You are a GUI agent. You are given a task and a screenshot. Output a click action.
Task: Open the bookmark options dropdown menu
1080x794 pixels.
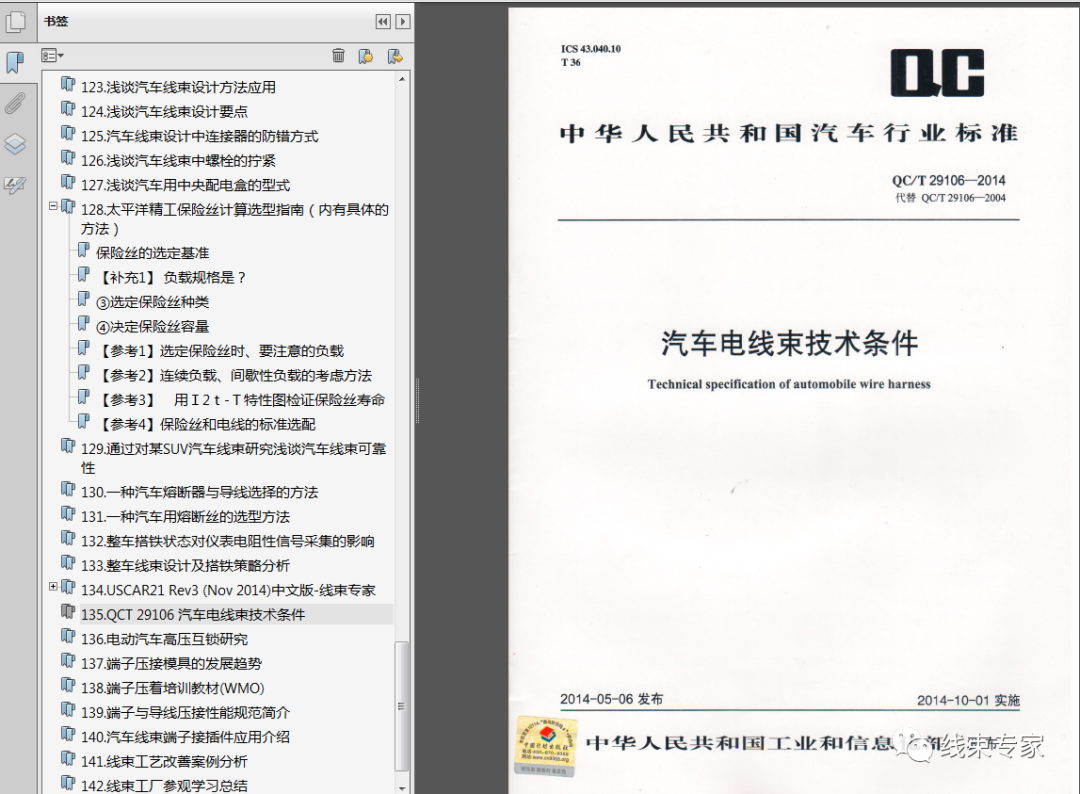(50, 56)
